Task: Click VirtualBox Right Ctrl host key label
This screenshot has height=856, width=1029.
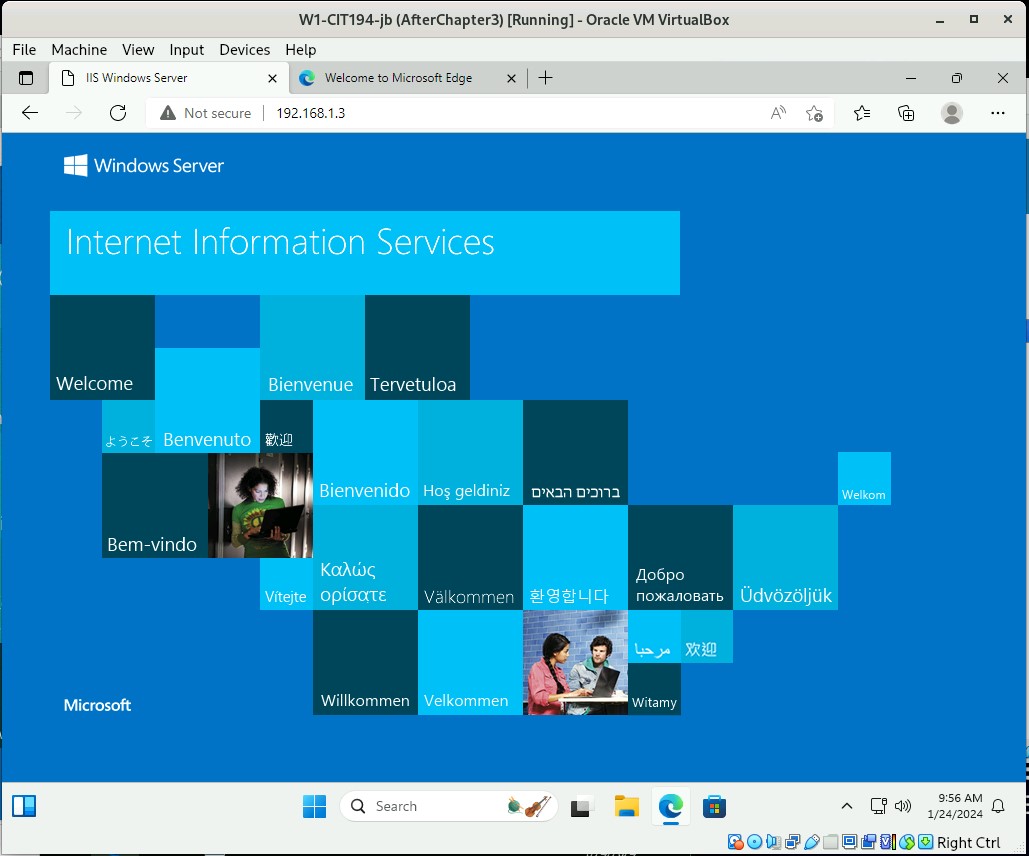Action: click(969, 842)
